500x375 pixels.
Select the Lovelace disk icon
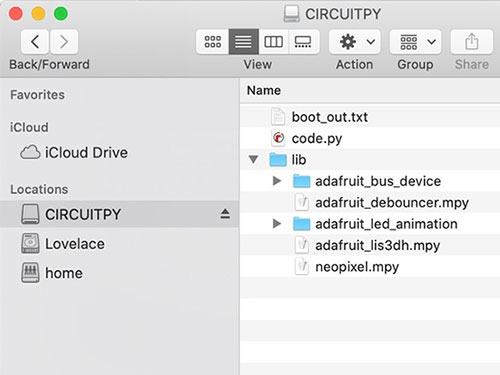(30, 243)
